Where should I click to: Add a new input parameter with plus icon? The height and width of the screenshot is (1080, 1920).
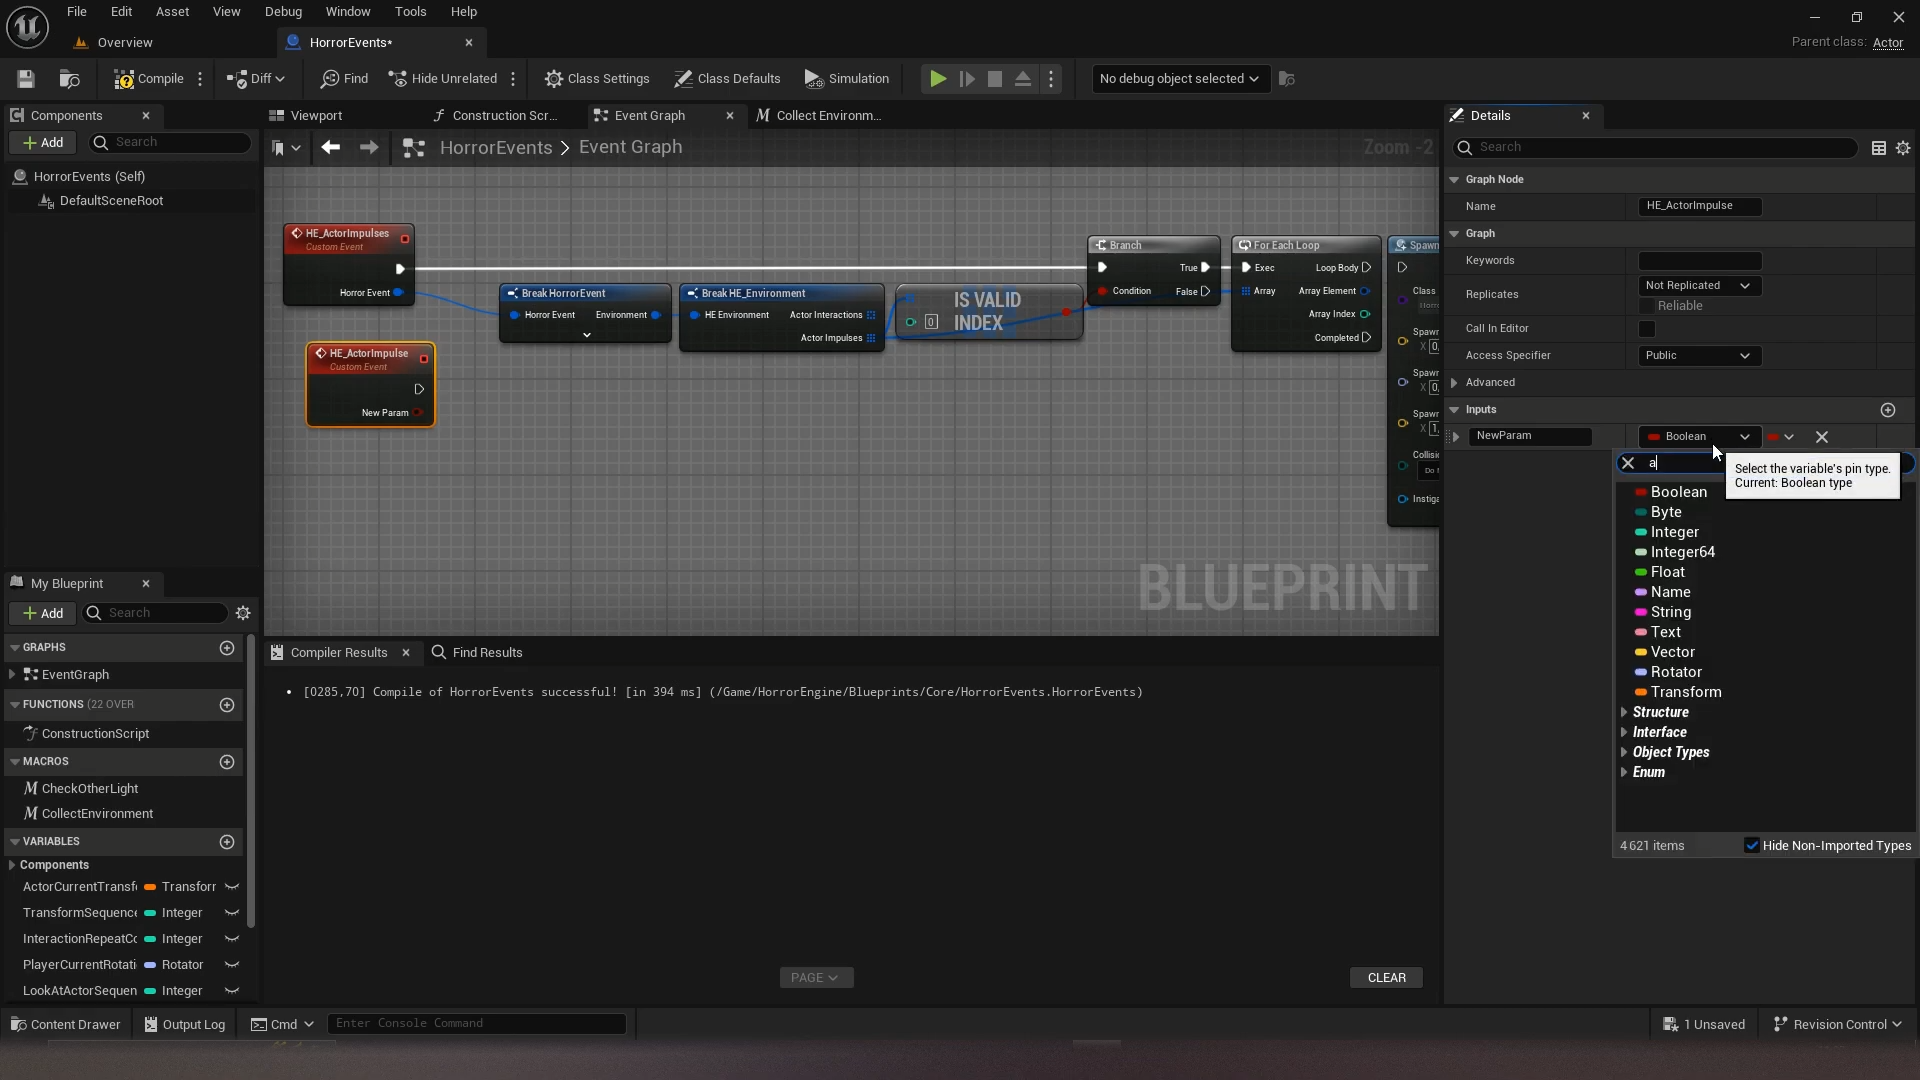[x=1888, y=410]
